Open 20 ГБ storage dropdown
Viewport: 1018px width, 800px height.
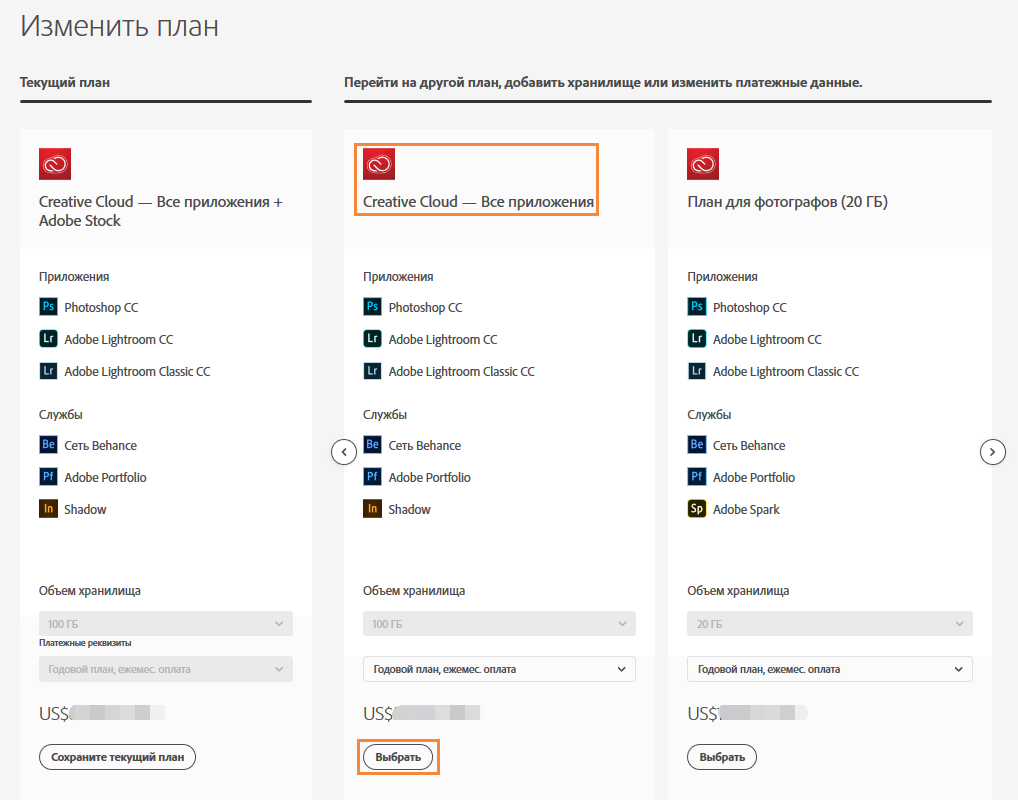point(830,624)
